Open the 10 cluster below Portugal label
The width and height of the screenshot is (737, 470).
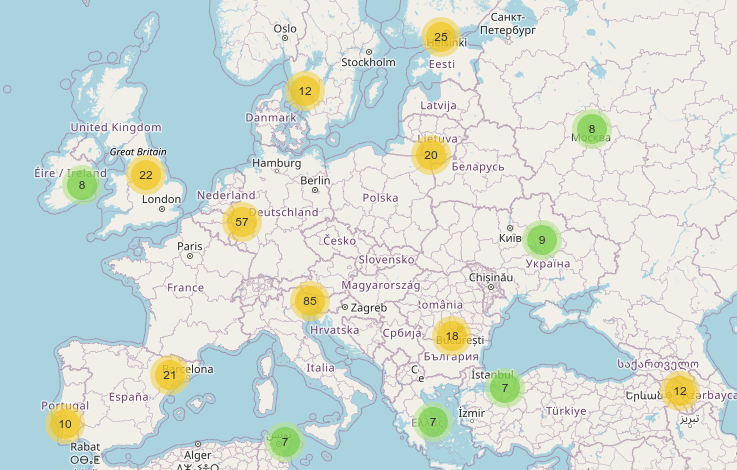point(65,424)
